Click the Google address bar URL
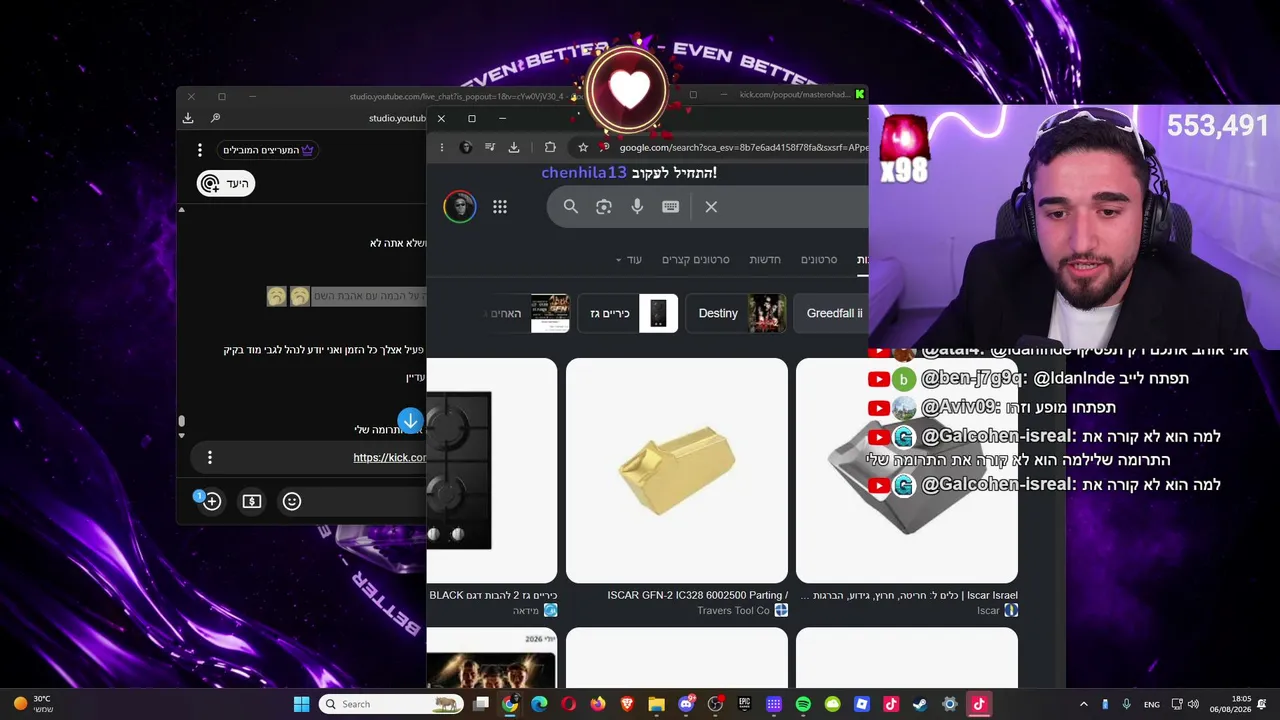The image size is (1280, 720). [743, 147]
